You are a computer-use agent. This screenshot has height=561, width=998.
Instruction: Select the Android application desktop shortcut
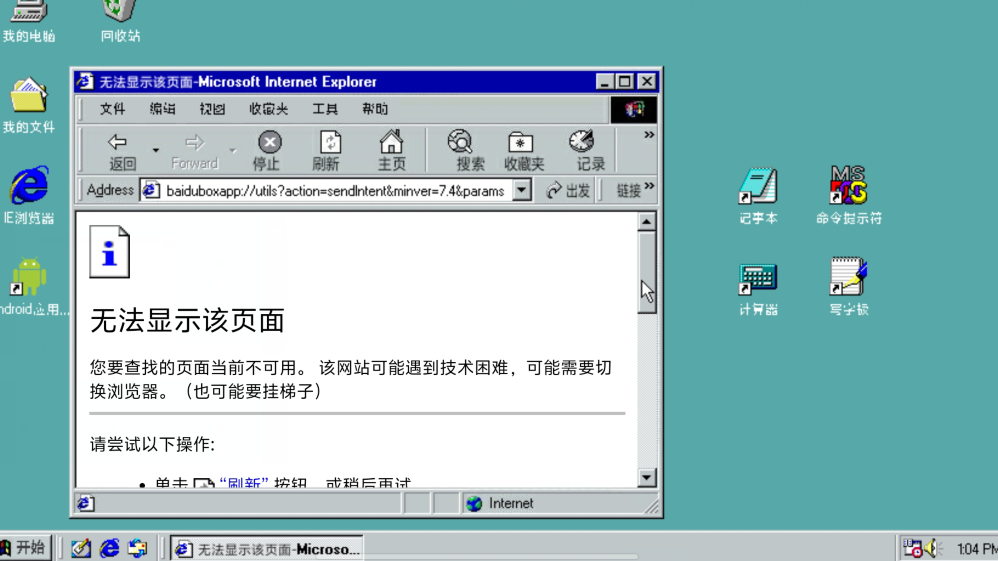pos(31,287)
